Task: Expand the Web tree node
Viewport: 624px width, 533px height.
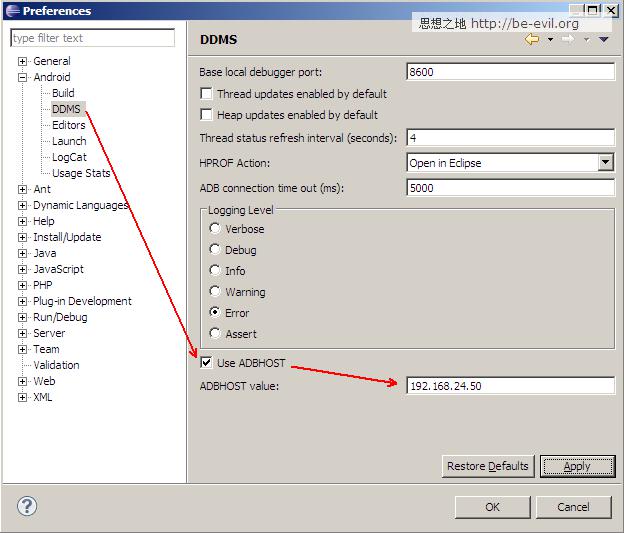Action: [x=22, y=381]
